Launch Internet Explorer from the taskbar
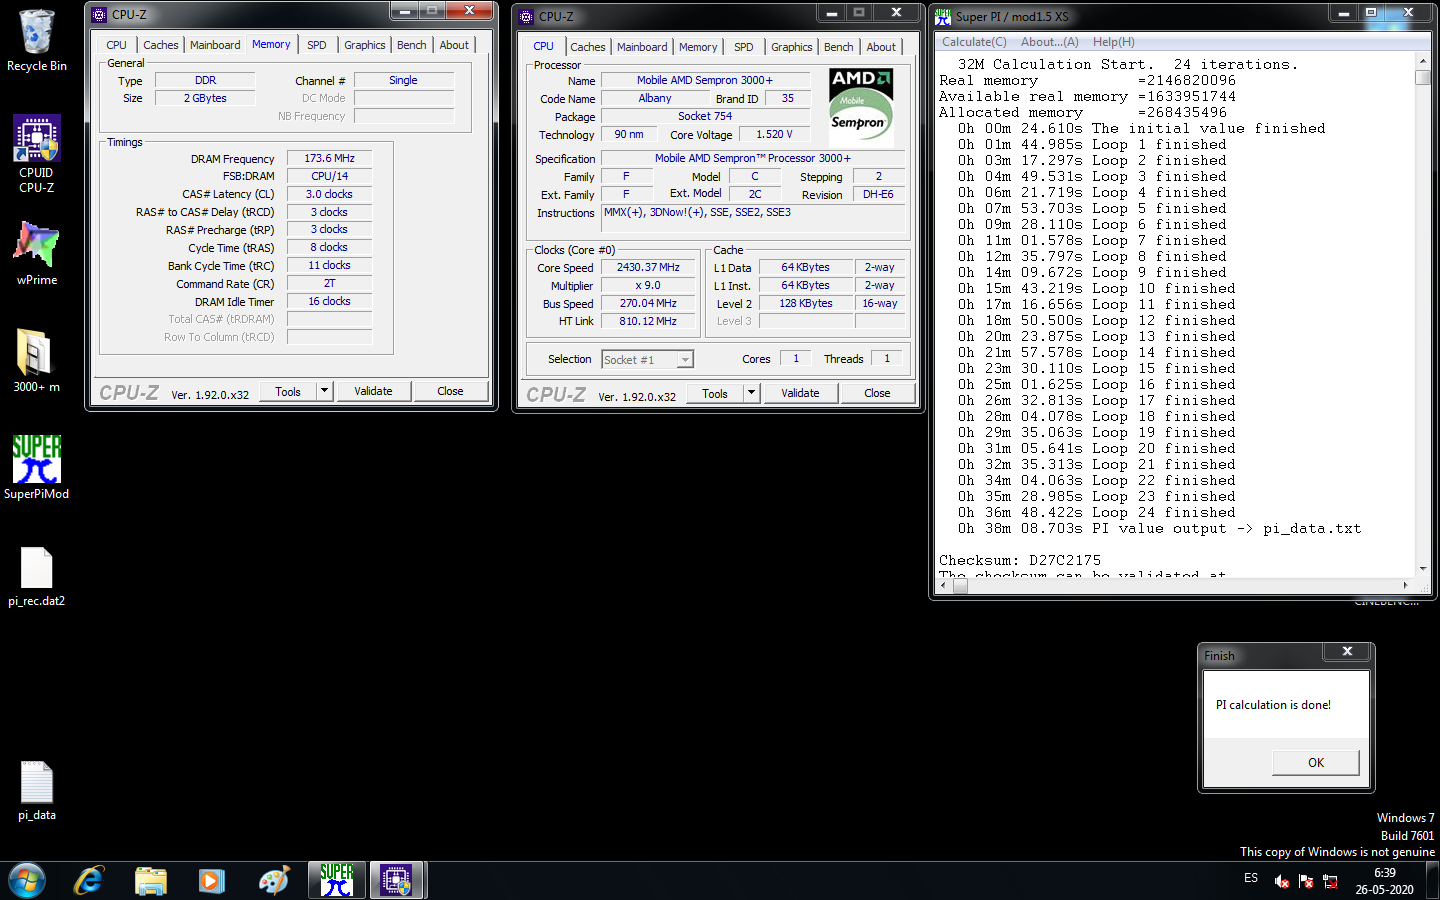This screenshot has height=900, width=1440. coord(89,881)
